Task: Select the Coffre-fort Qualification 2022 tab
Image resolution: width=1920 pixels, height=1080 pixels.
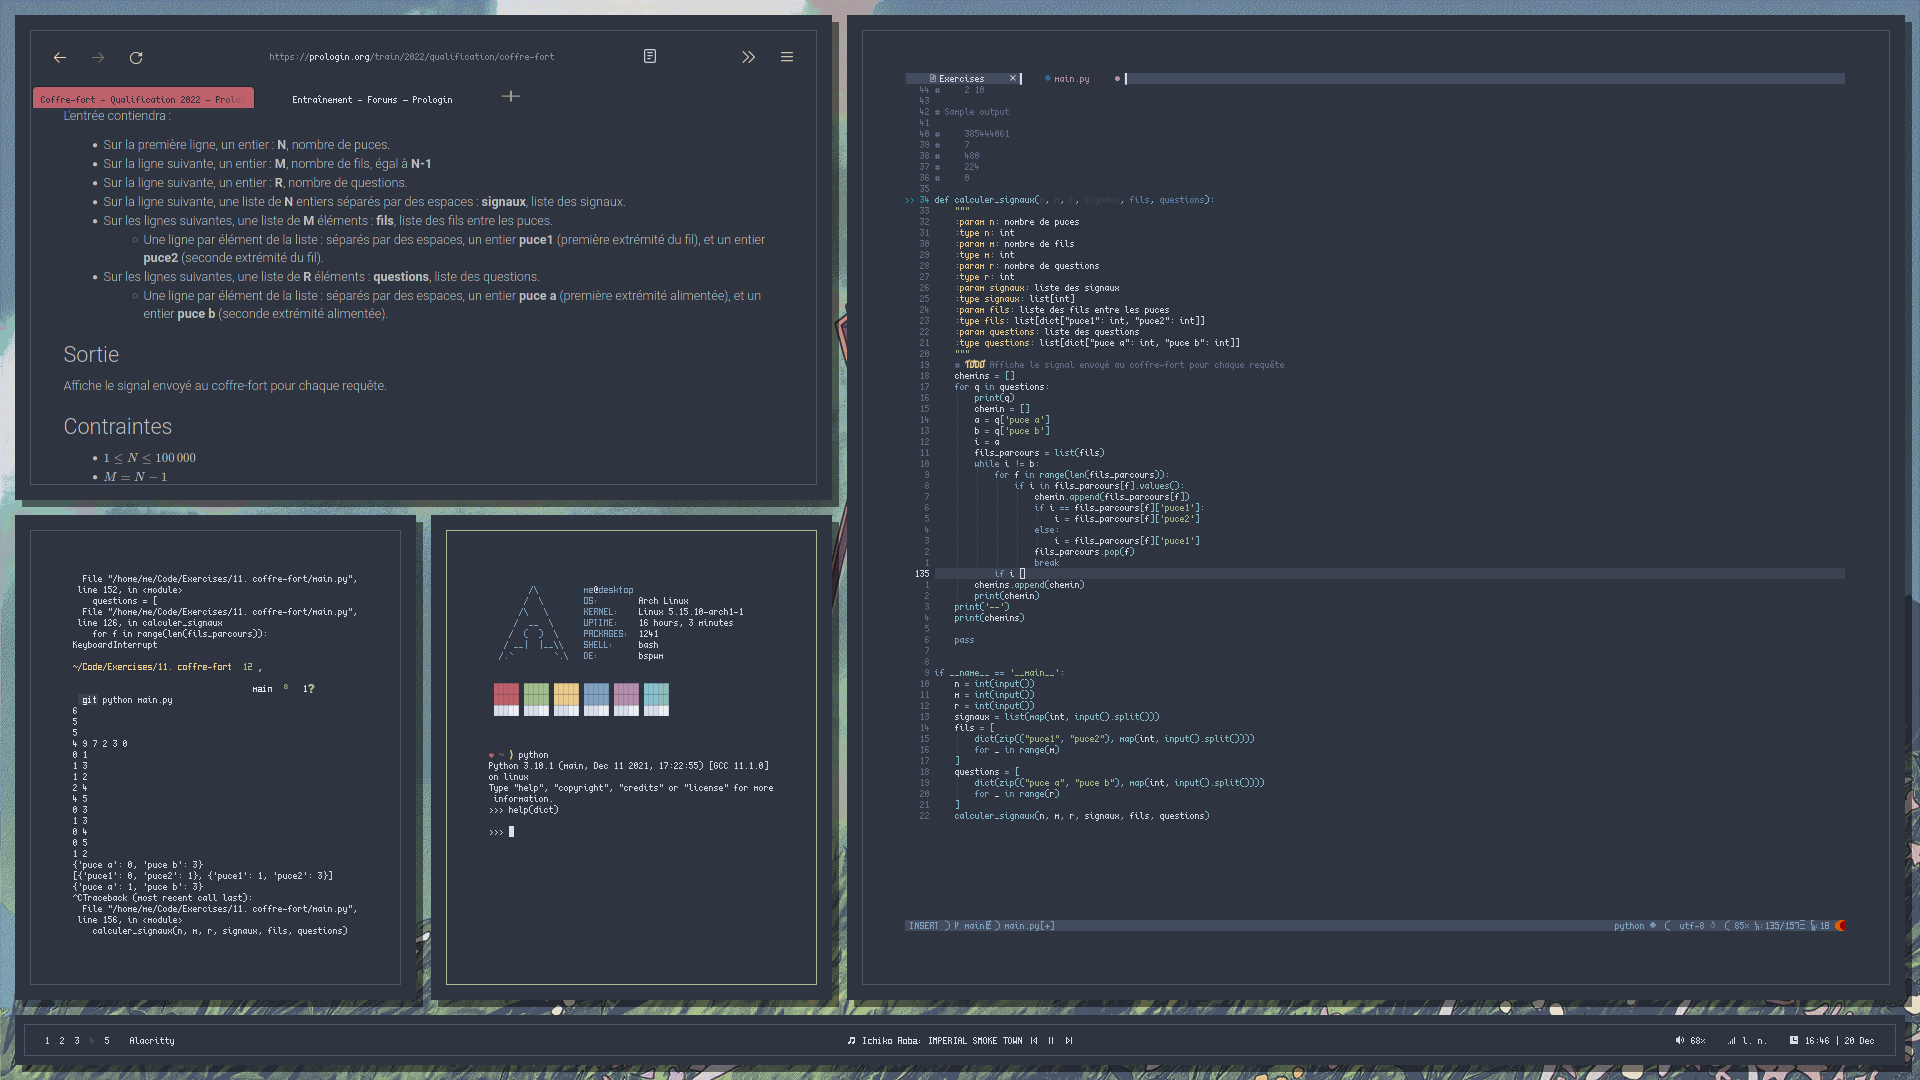Action: (142, 100)
